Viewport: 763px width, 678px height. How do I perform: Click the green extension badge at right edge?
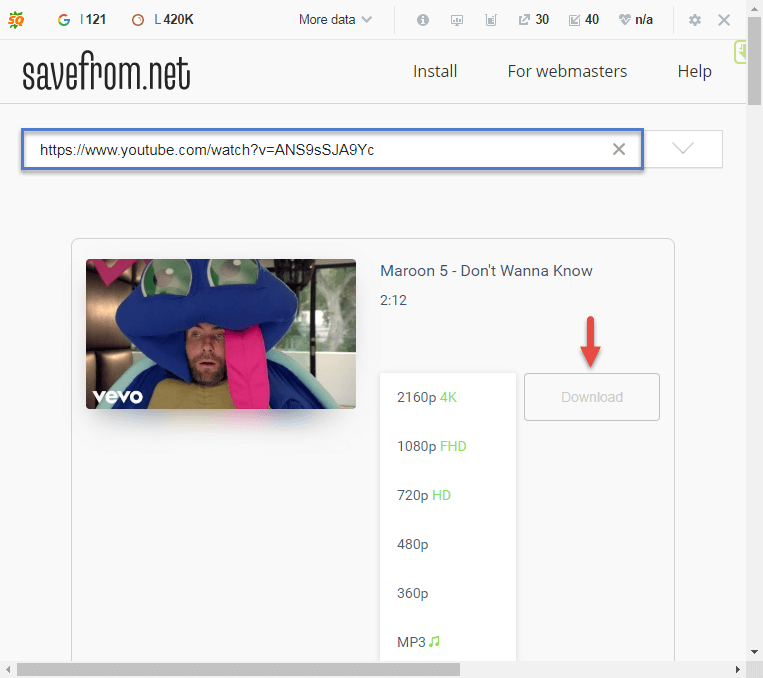740,52
